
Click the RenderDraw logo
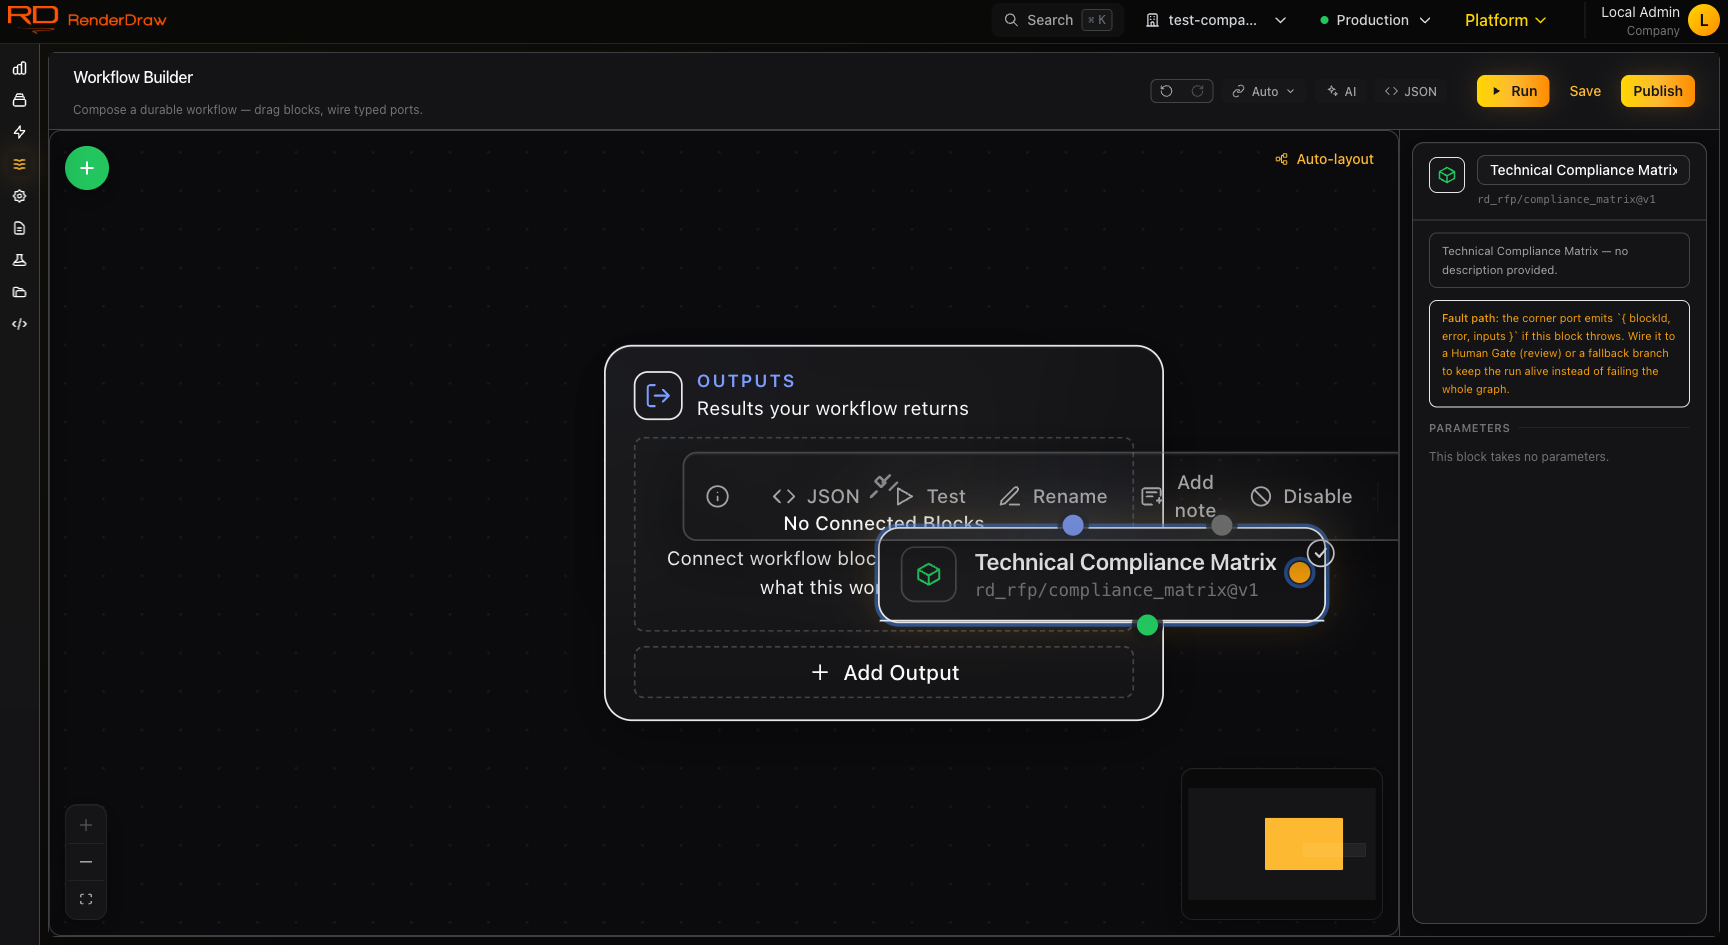(87, 19)
